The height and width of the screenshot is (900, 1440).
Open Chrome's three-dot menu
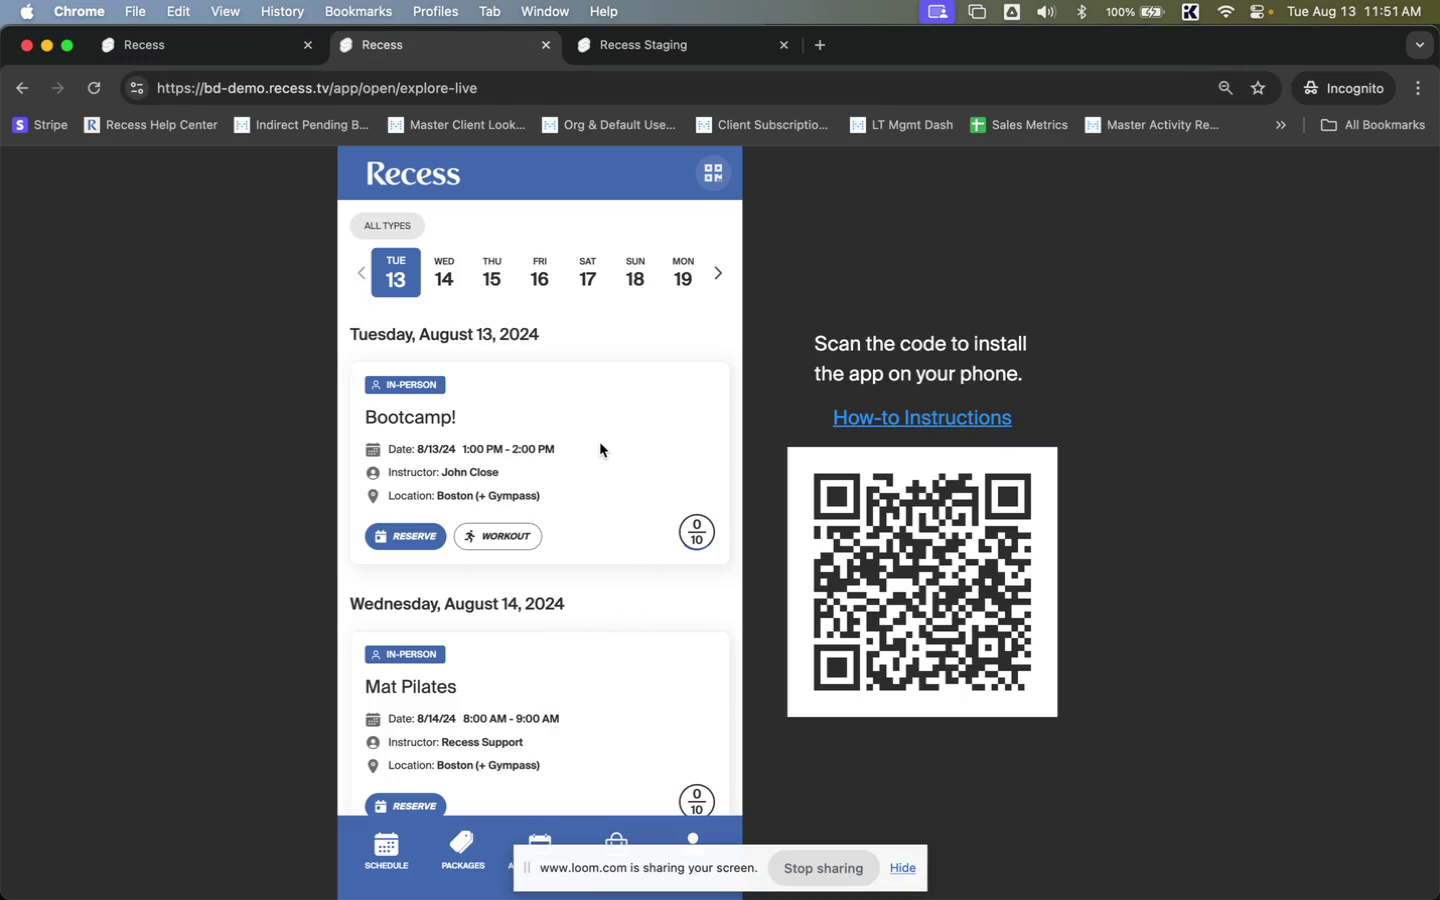[1418, 88]
